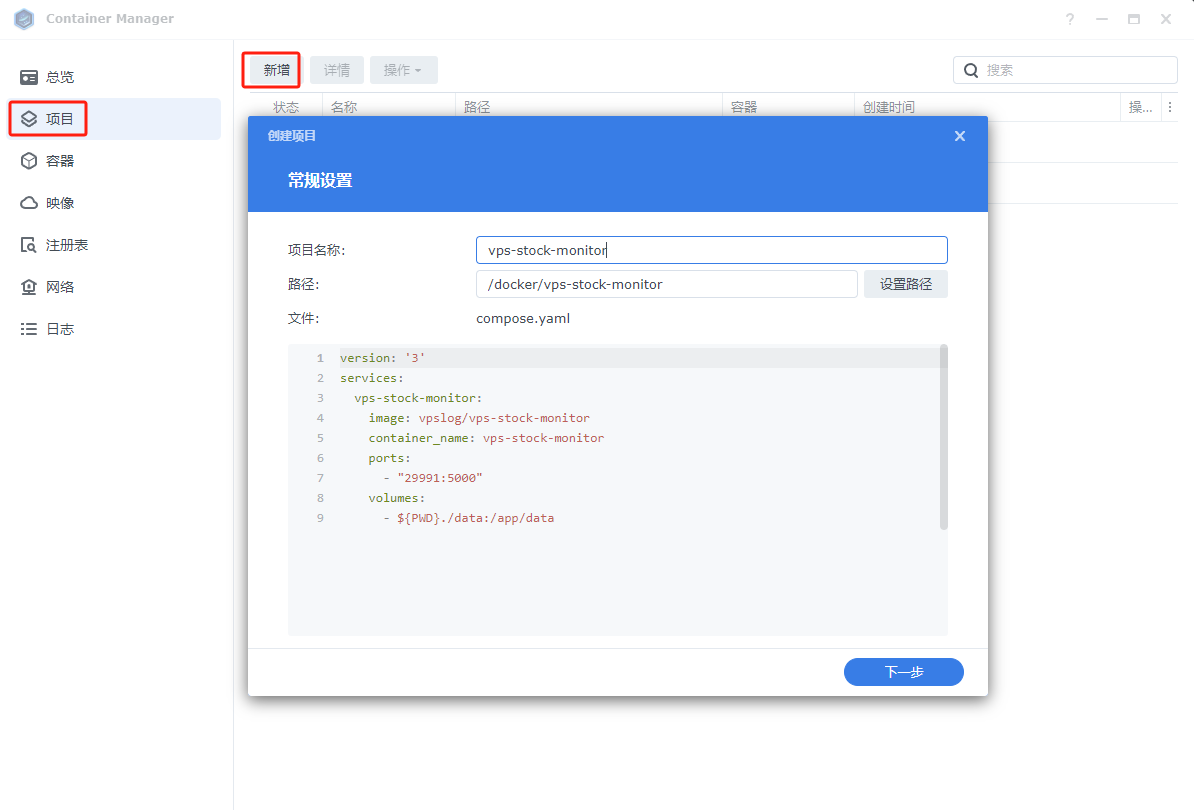
Task: Click the 容器 cube sidebar icon
Action: pos(29,161)
